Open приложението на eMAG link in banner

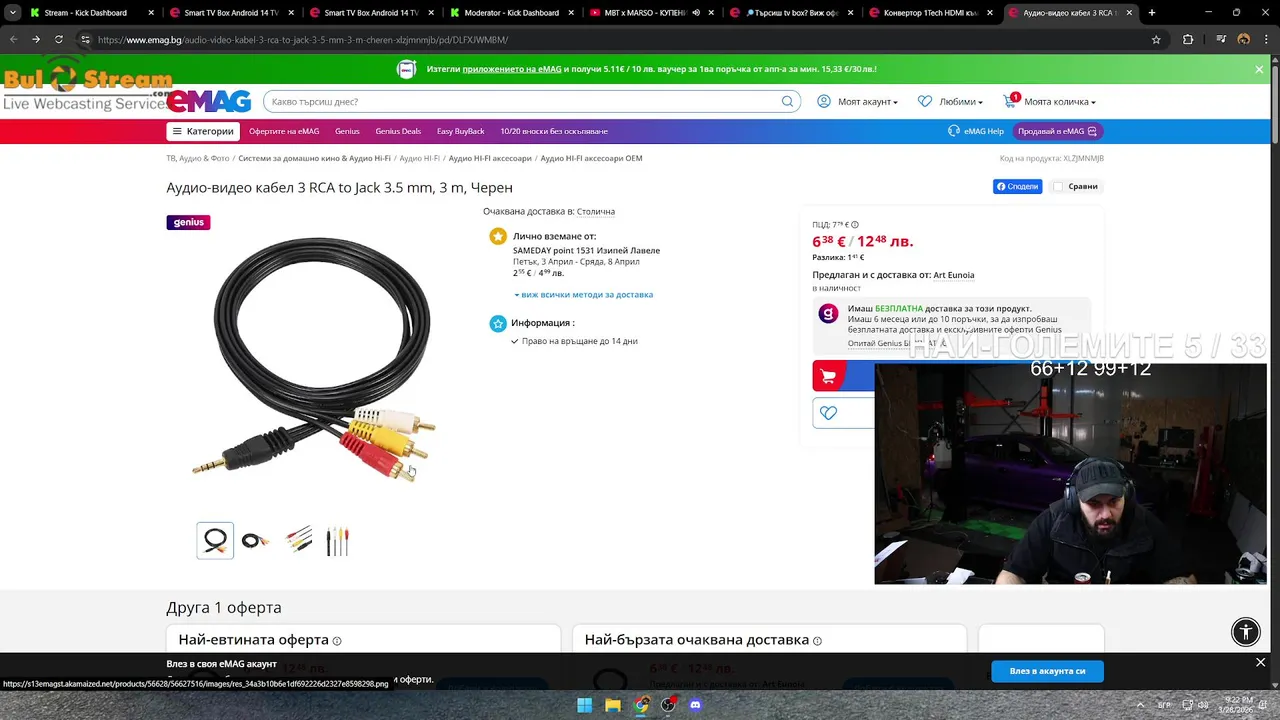[511, 69]
